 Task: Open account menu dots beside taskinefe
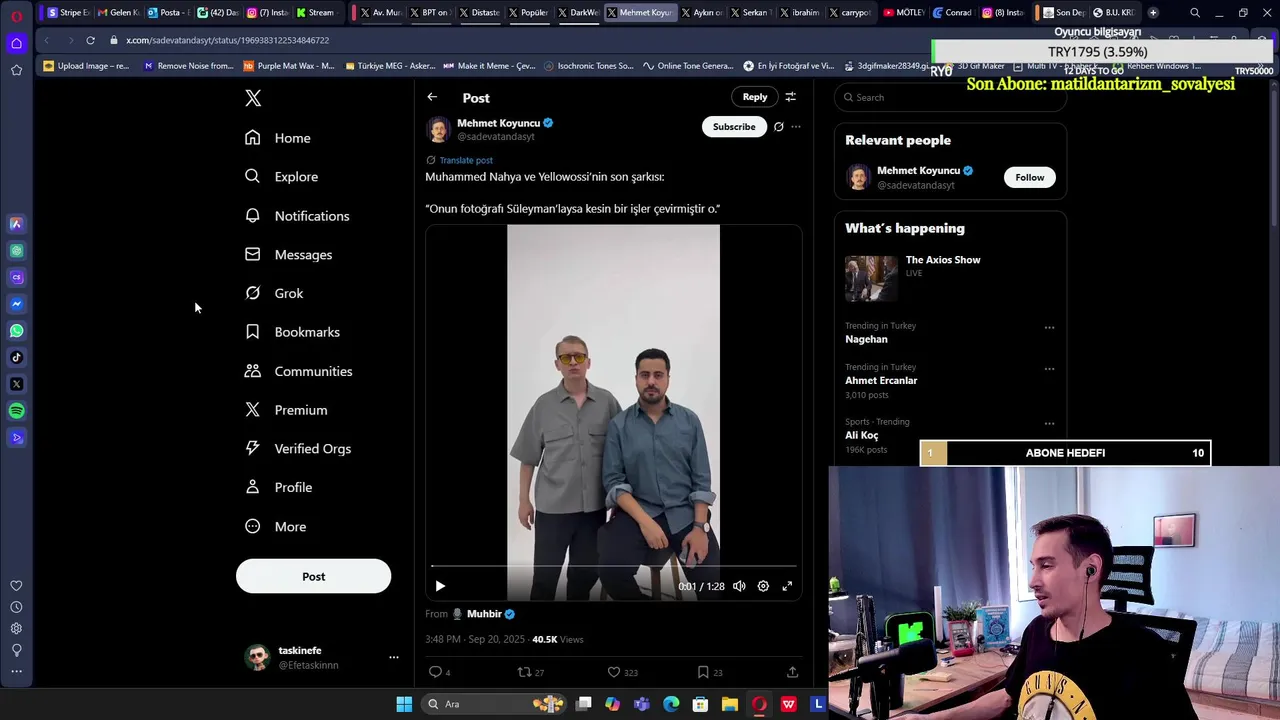pyautogui.click(x=394, y=657)
